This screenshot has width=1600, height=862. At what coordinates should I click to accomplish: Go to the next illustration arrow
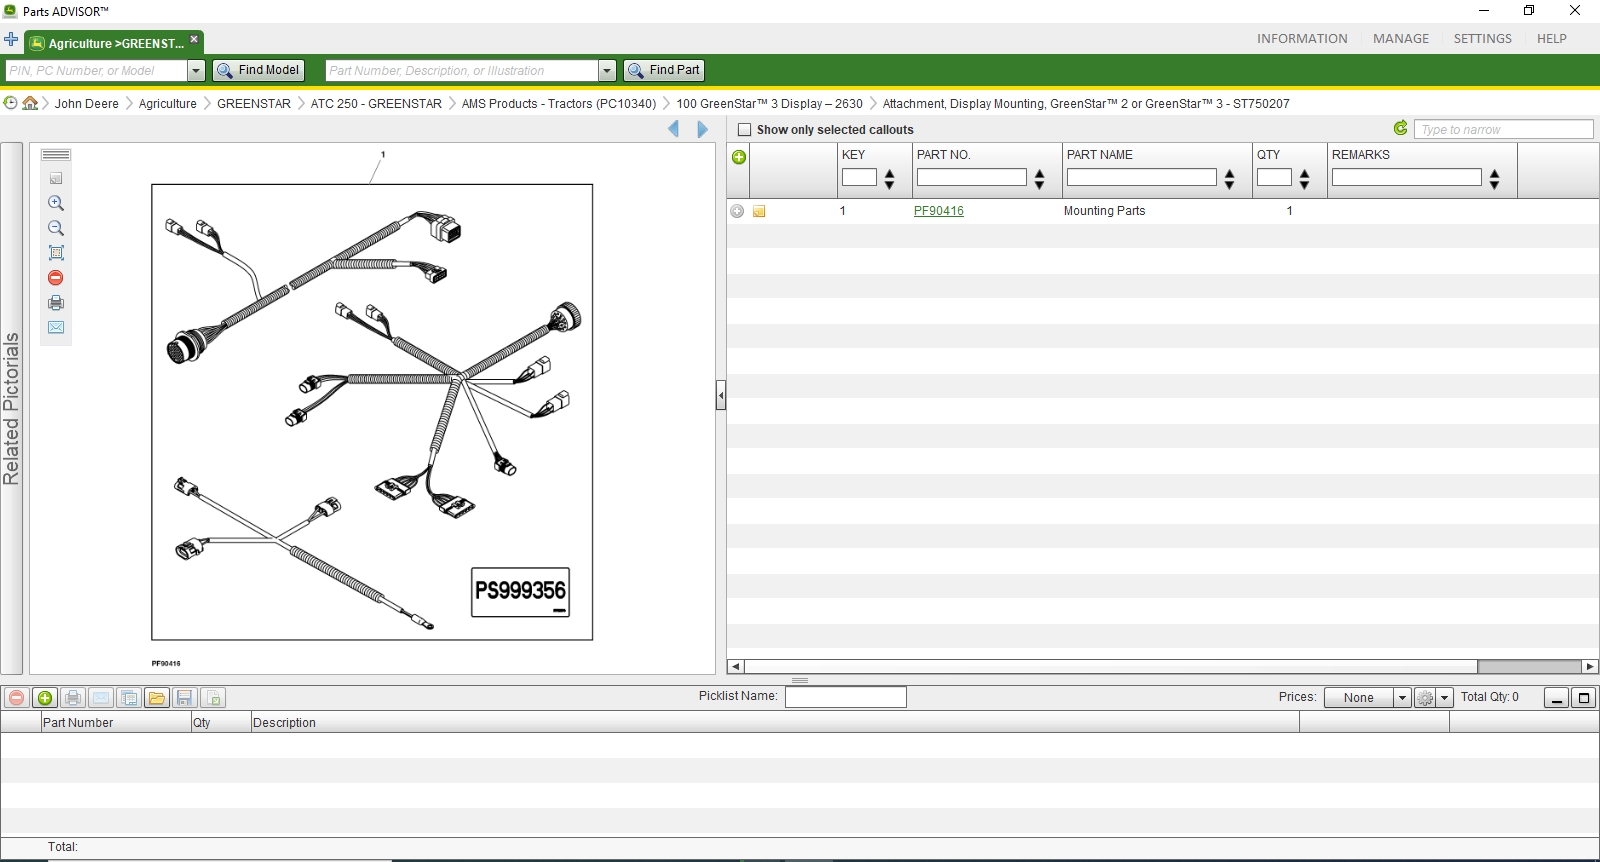pos(702,129)
